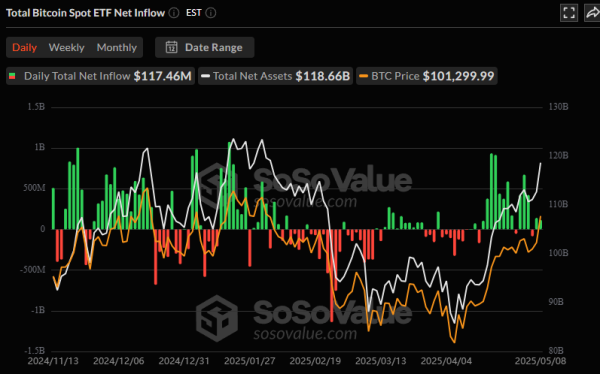The width and height of the screenshot is (600, 374).
Task: Open the Date Range picker
Action: (x=204, y=47)
